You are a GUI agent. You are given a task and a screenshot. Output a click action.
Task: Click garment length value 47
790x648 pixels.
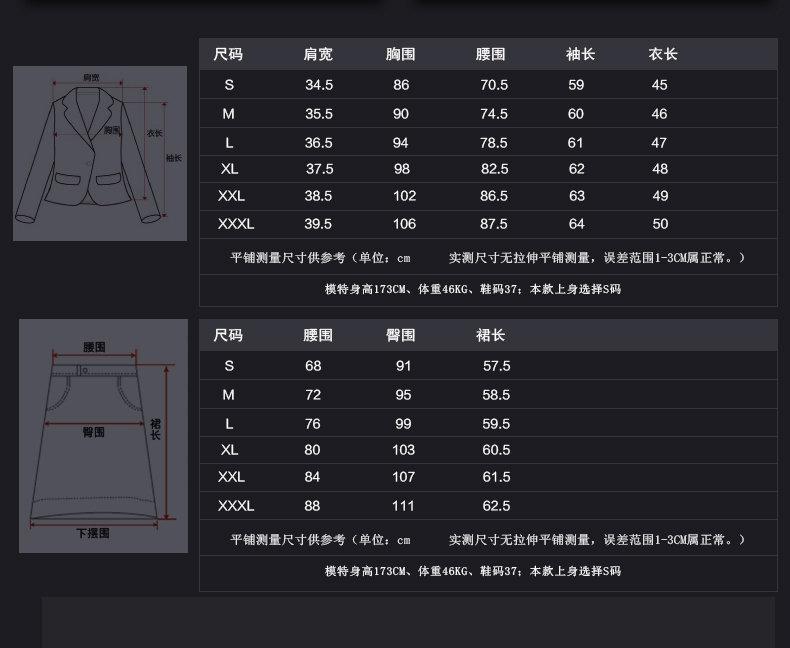(659, 143)
